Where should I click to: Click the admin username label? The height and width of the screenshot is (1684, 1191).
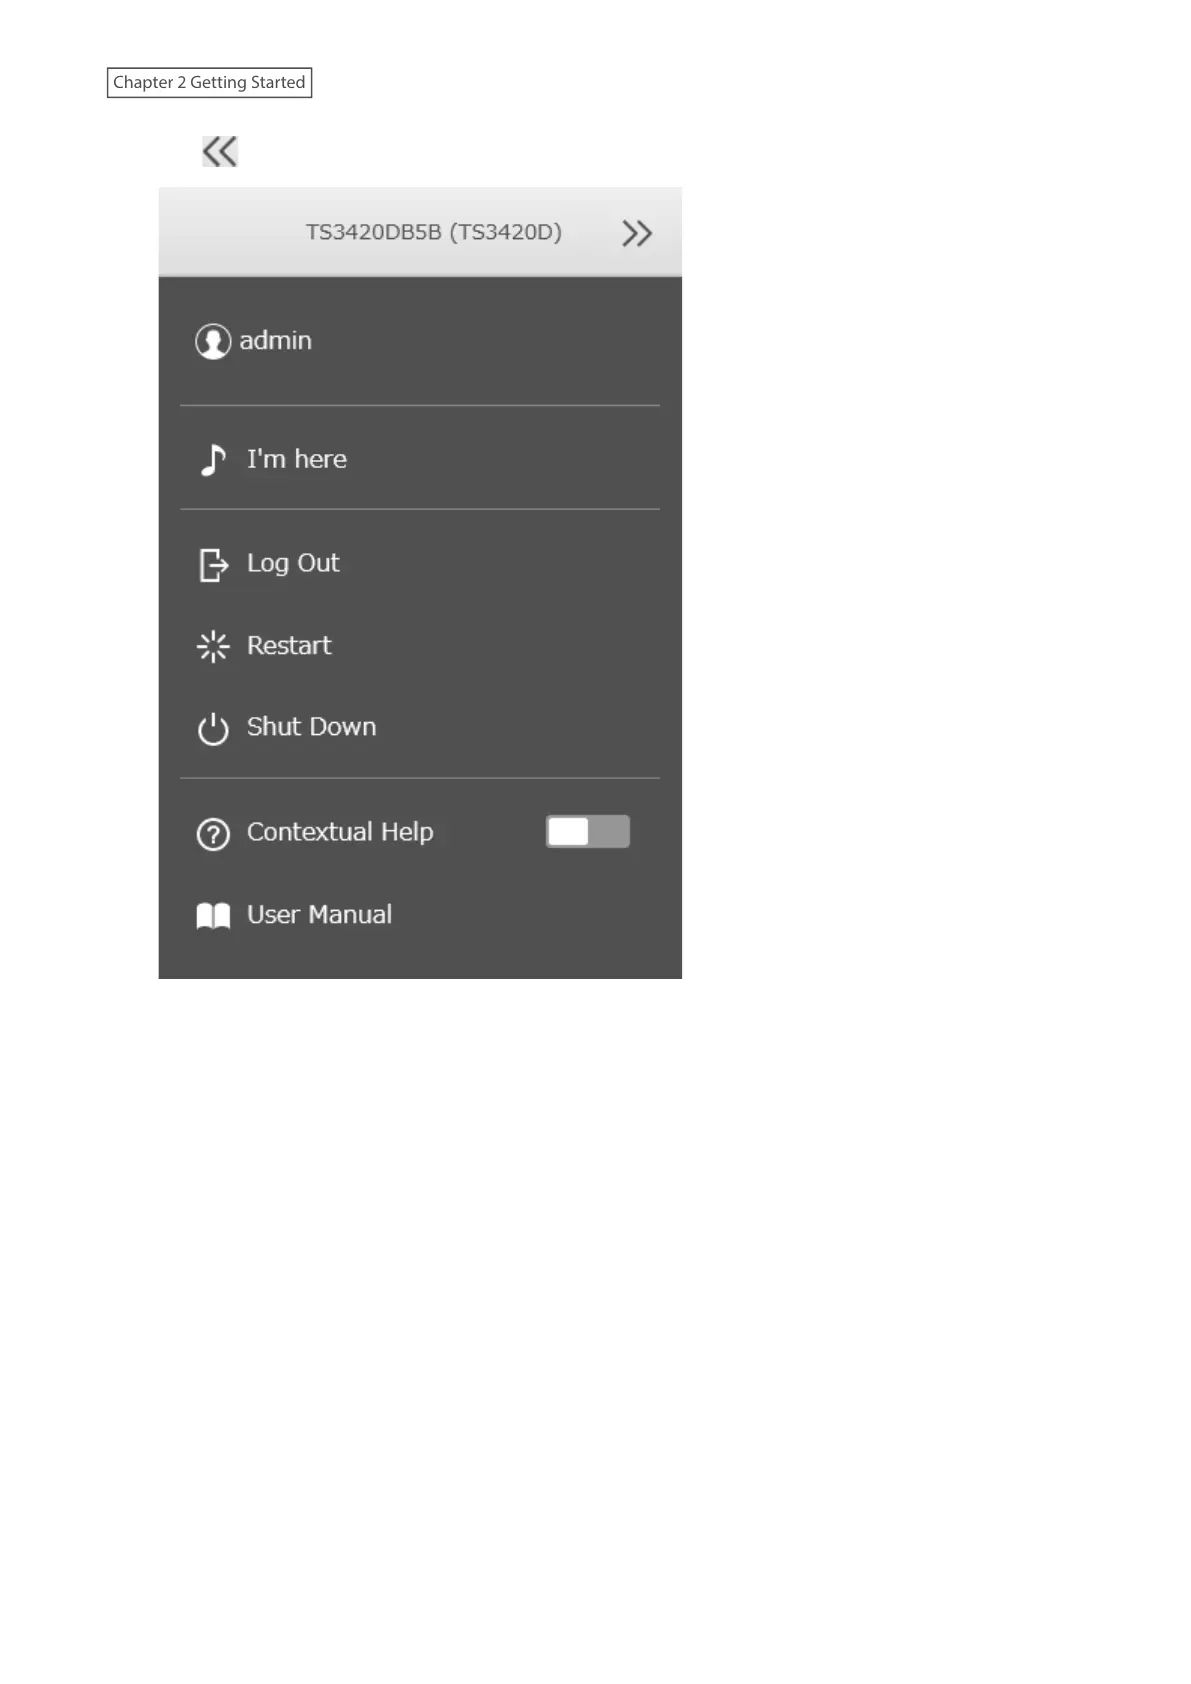(x=275, y=341)
